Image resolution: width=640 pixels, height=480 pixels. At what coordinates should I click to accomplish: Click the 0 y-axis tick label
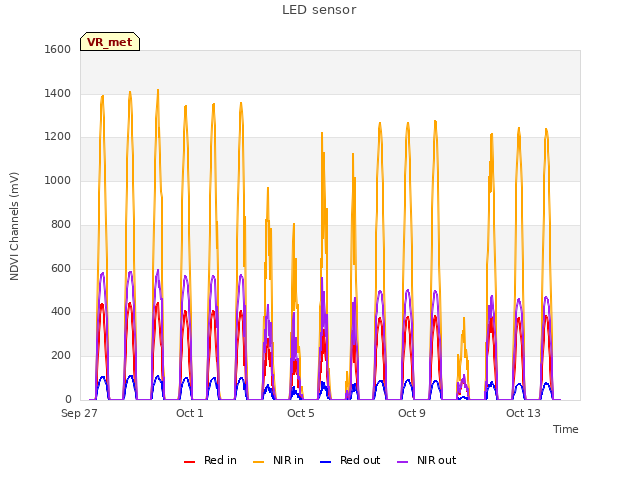(68, 399)
